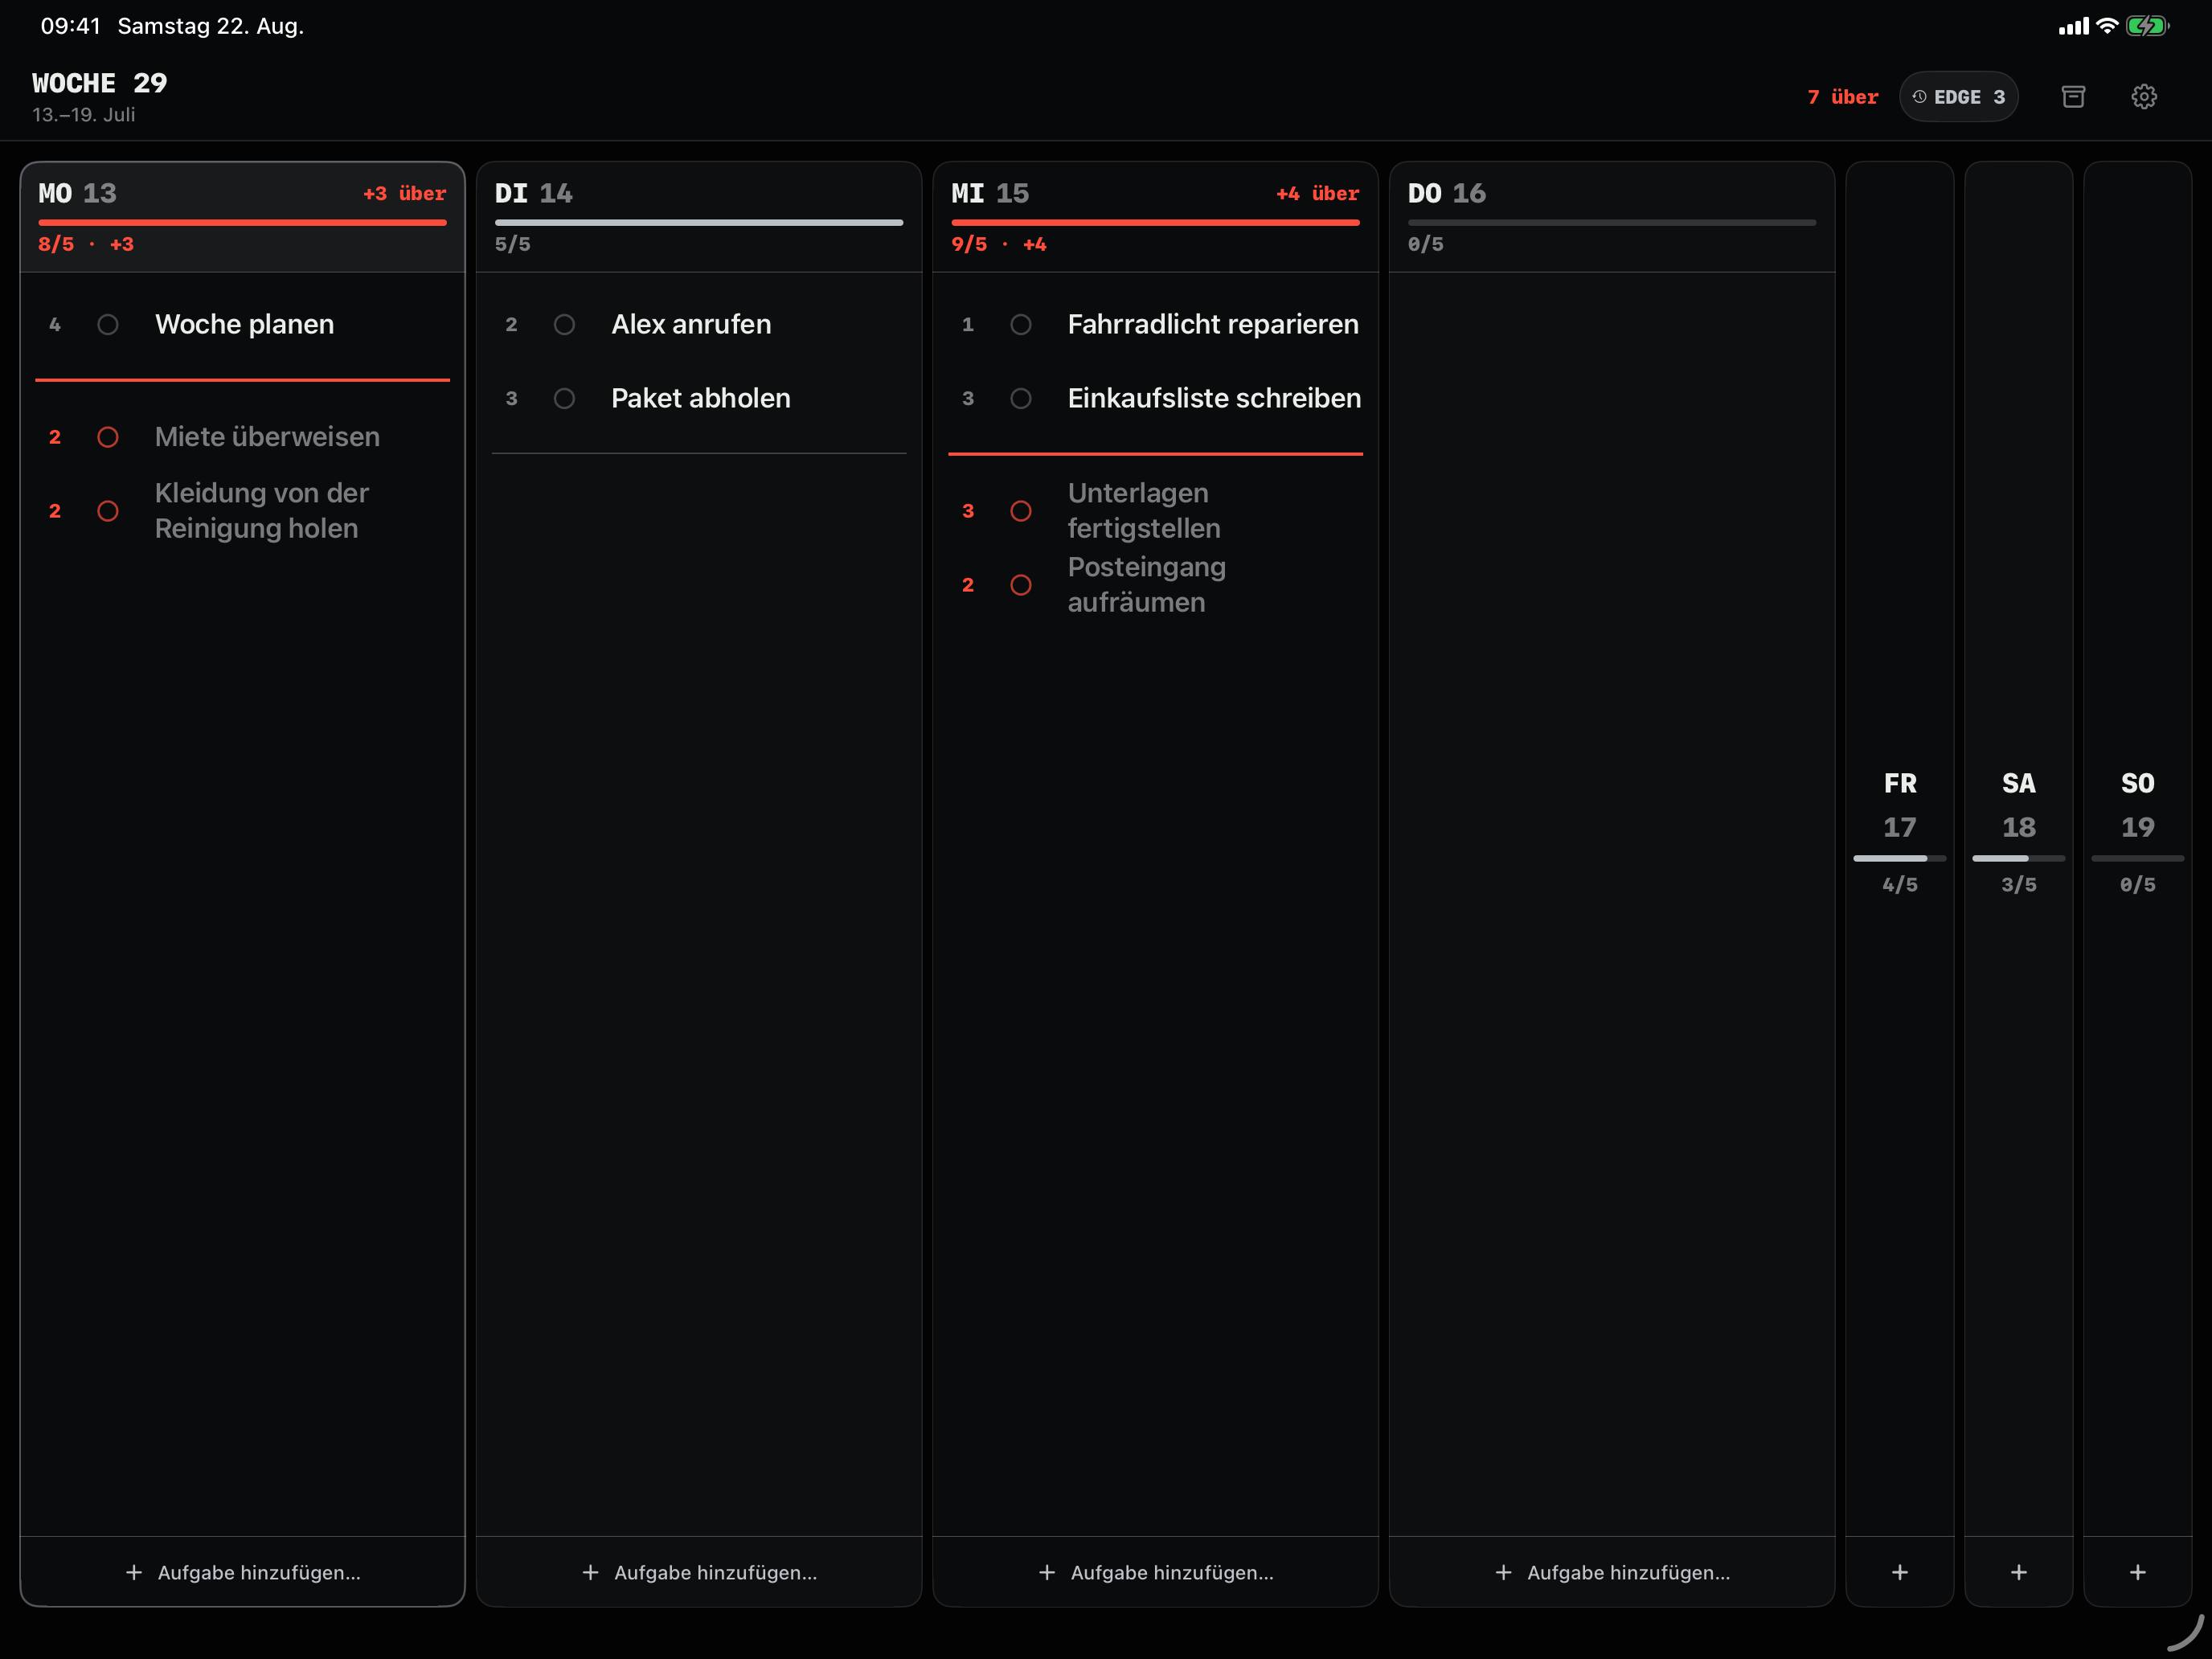Click plus icon in SA 18 column
This screenshot has width=2212, height=1659.
click(x=2019, y=1572)
